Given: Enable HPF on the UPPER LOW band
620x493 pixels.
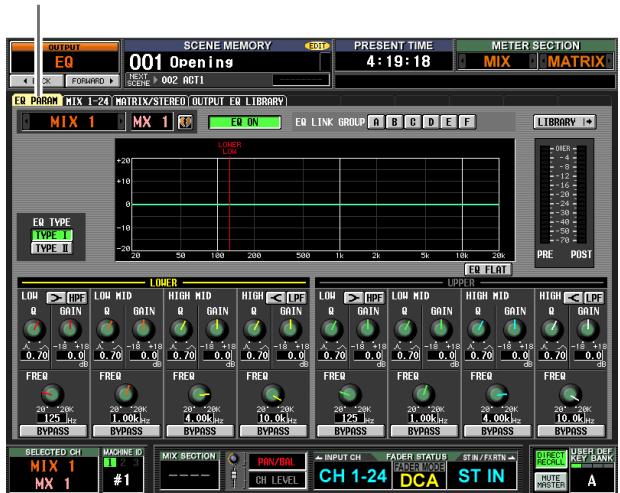Looking at the screenshot, I should 374,298.
